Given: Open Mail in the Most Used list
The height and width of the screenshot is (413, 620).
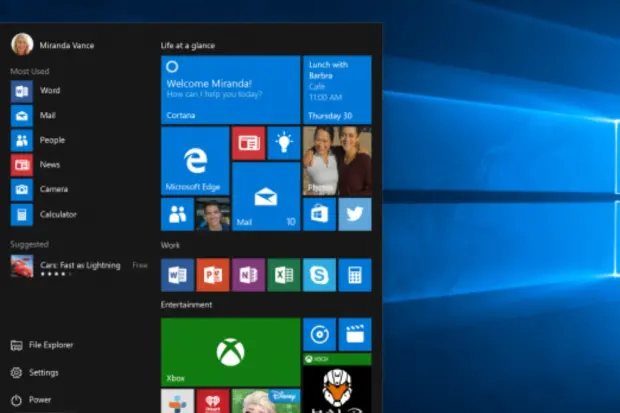Looking at the screenshot, I should [x=34, y=116].
